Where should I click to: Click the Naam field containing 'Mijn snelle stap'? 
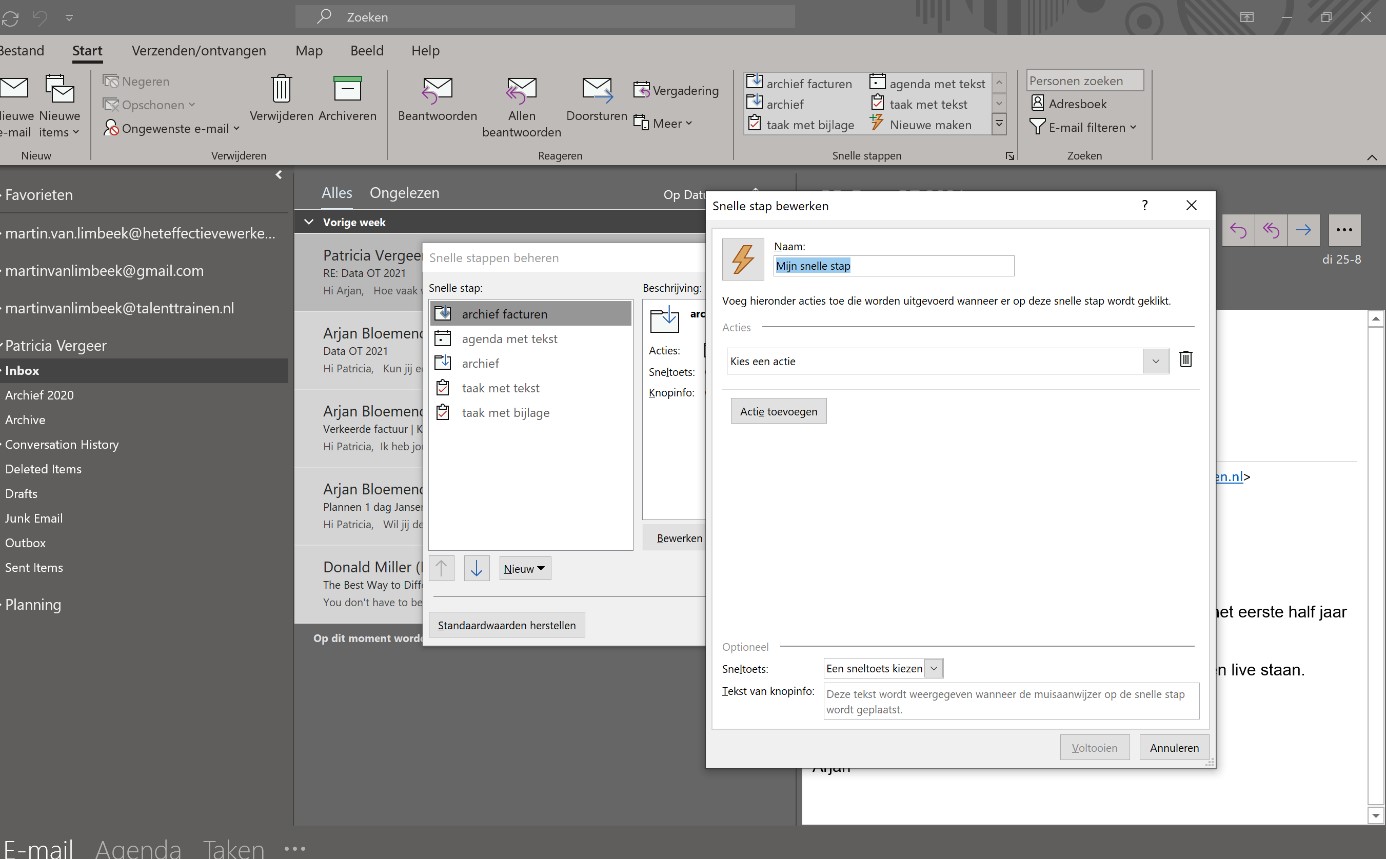894,266
